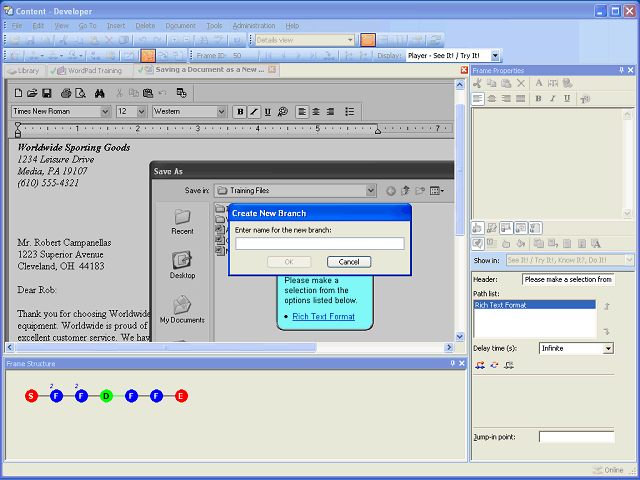Viewport: 640px width, 480px height.
Task: Toggle Underline in Frame Properties
Action: 567,99
